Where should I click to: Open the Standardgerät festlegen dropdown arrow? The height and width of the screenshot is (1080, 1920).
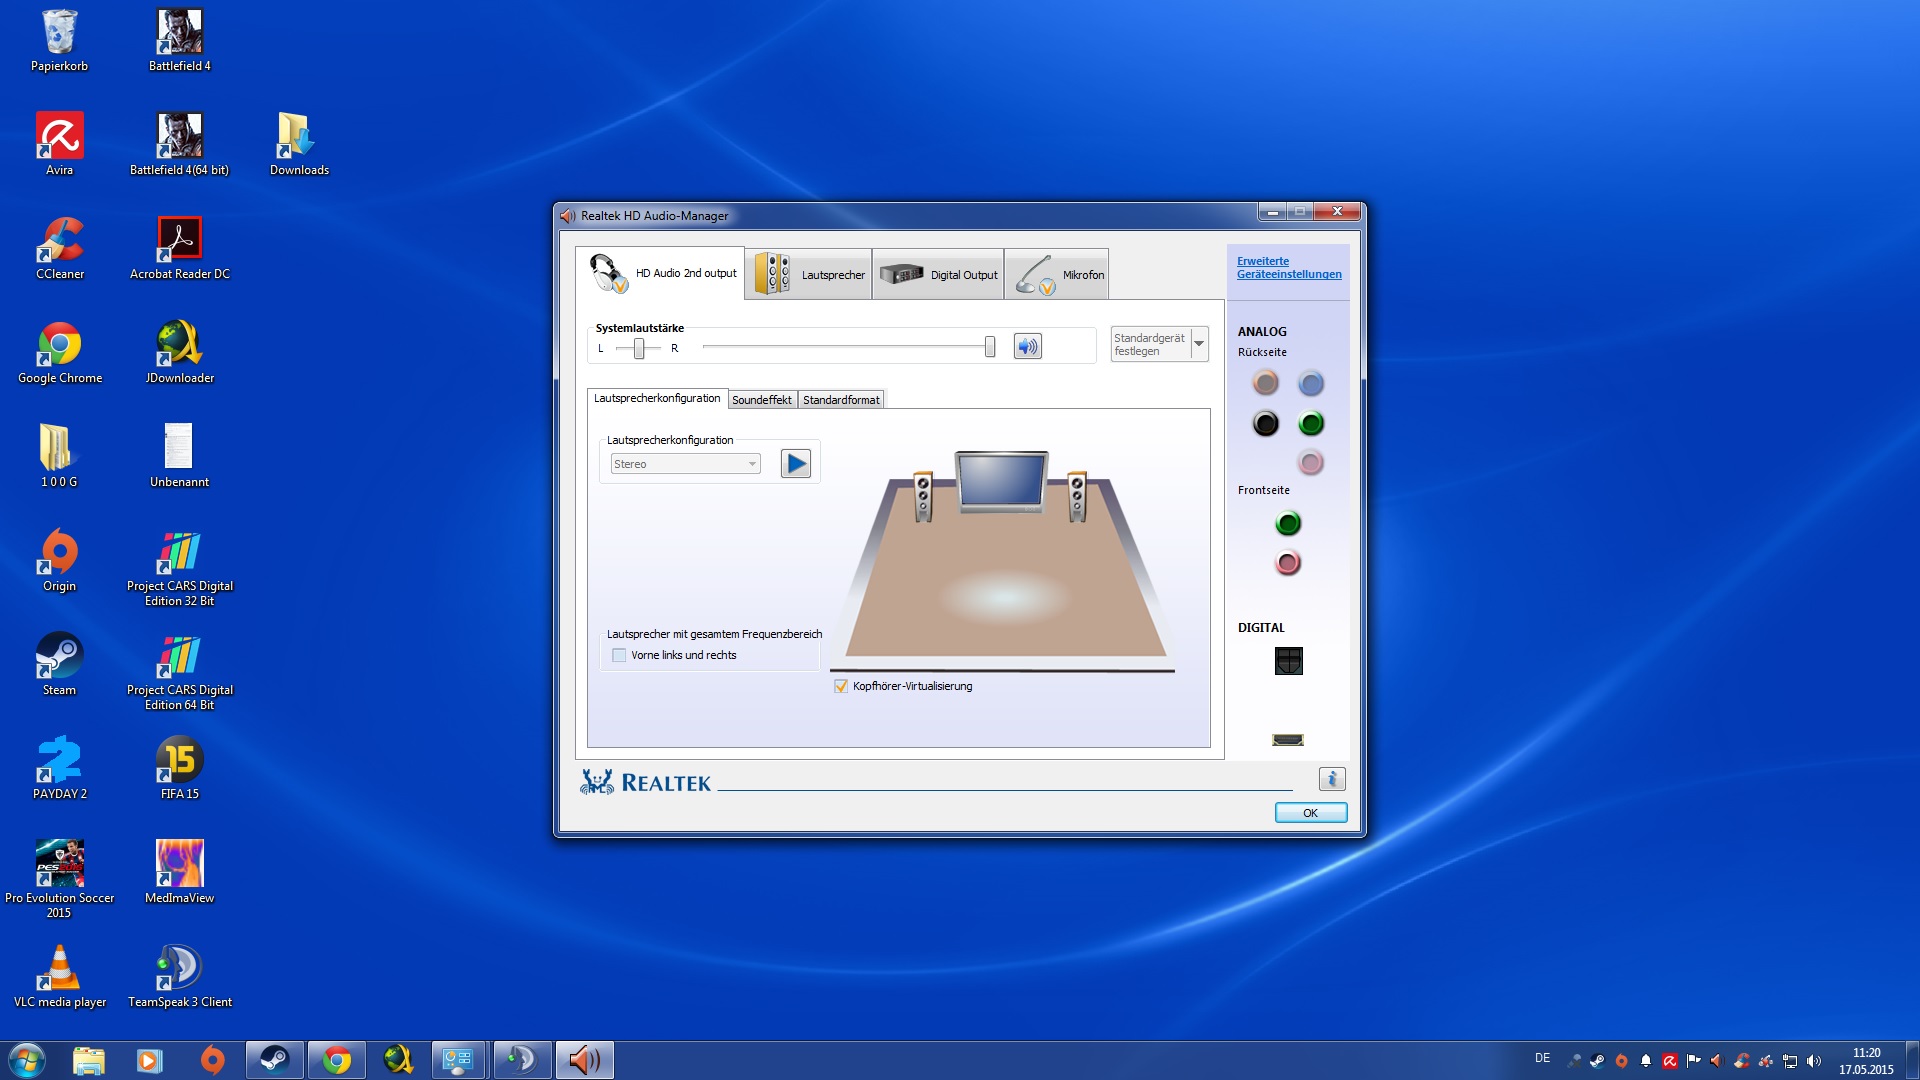pos(1199,344)
